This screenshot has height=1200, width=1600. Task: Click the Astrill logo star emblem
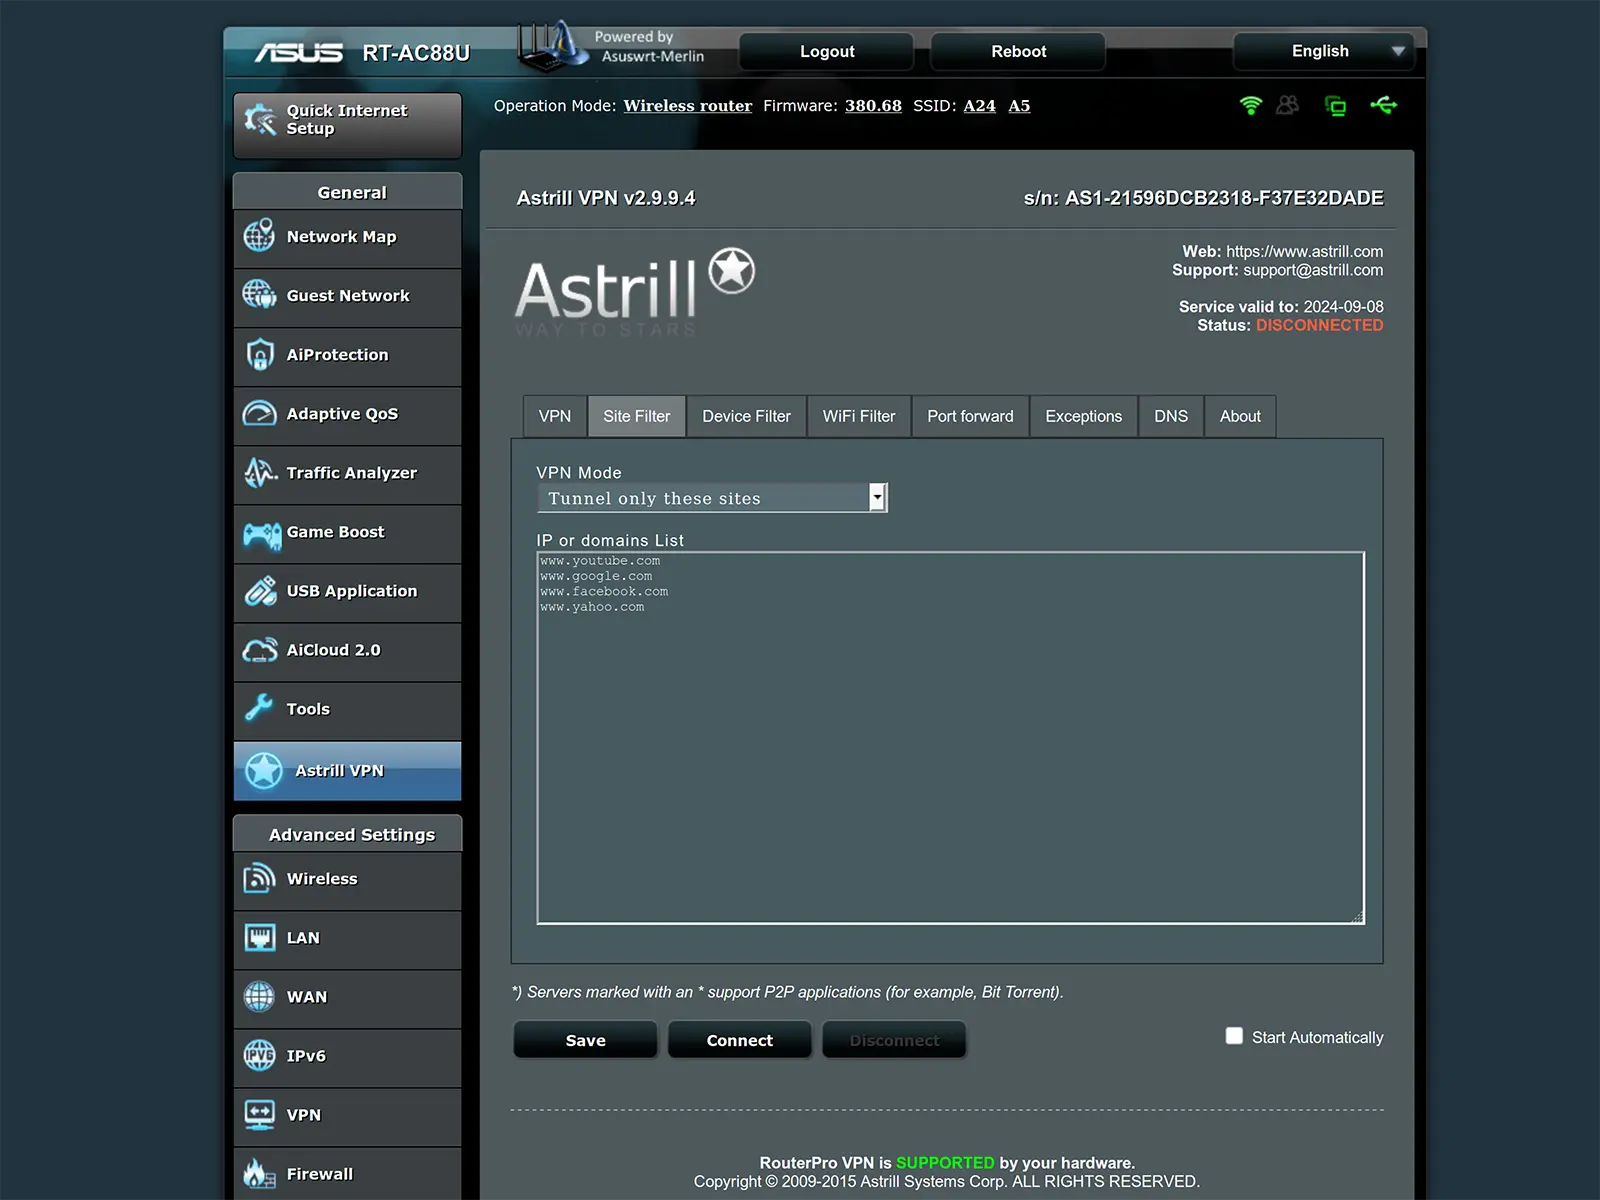[732, 271]
